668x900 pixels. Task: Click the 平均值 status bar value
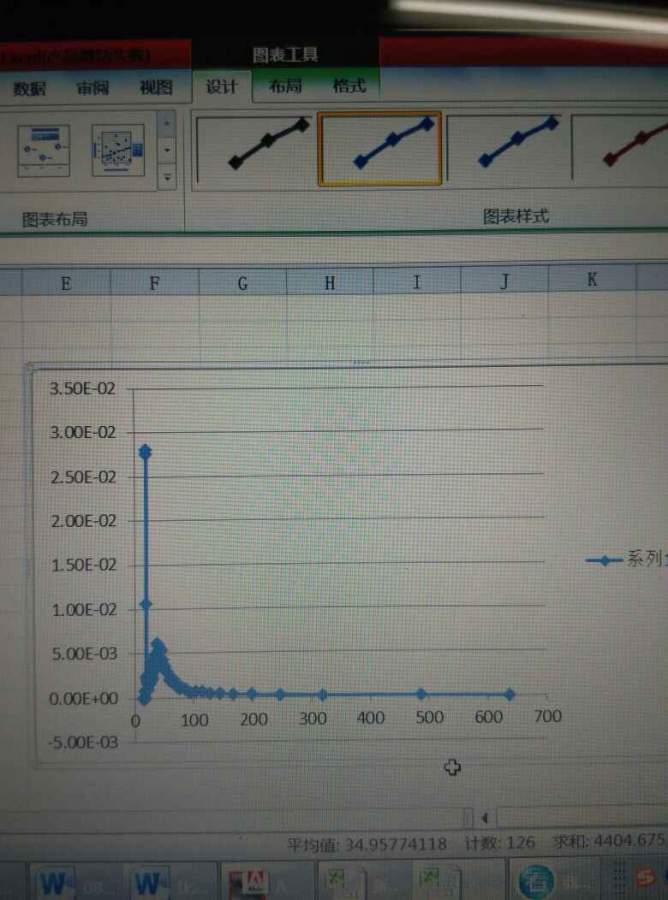(x=367, y=844)
